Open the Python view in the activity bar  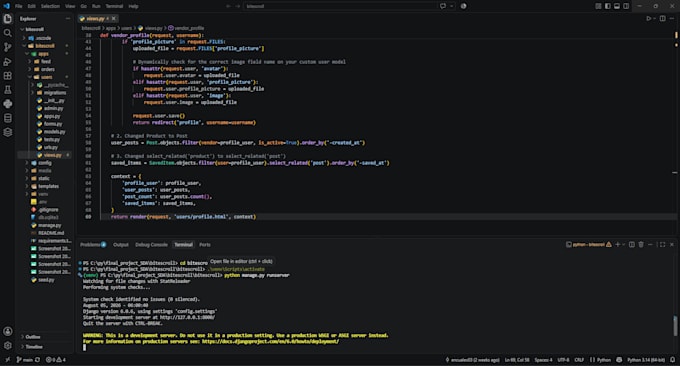coord(7,104)
